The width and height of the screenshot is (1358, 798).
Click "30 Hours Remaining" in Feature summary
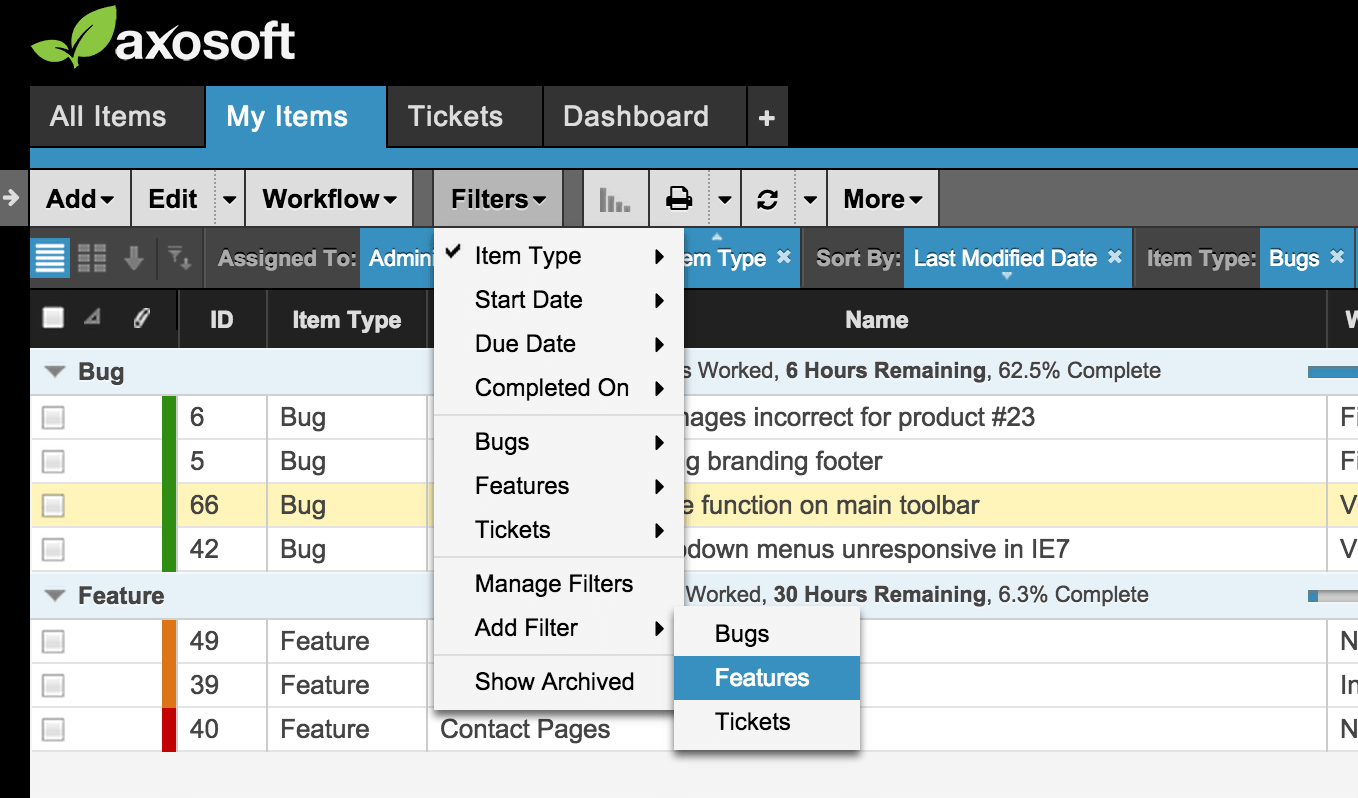879,595
